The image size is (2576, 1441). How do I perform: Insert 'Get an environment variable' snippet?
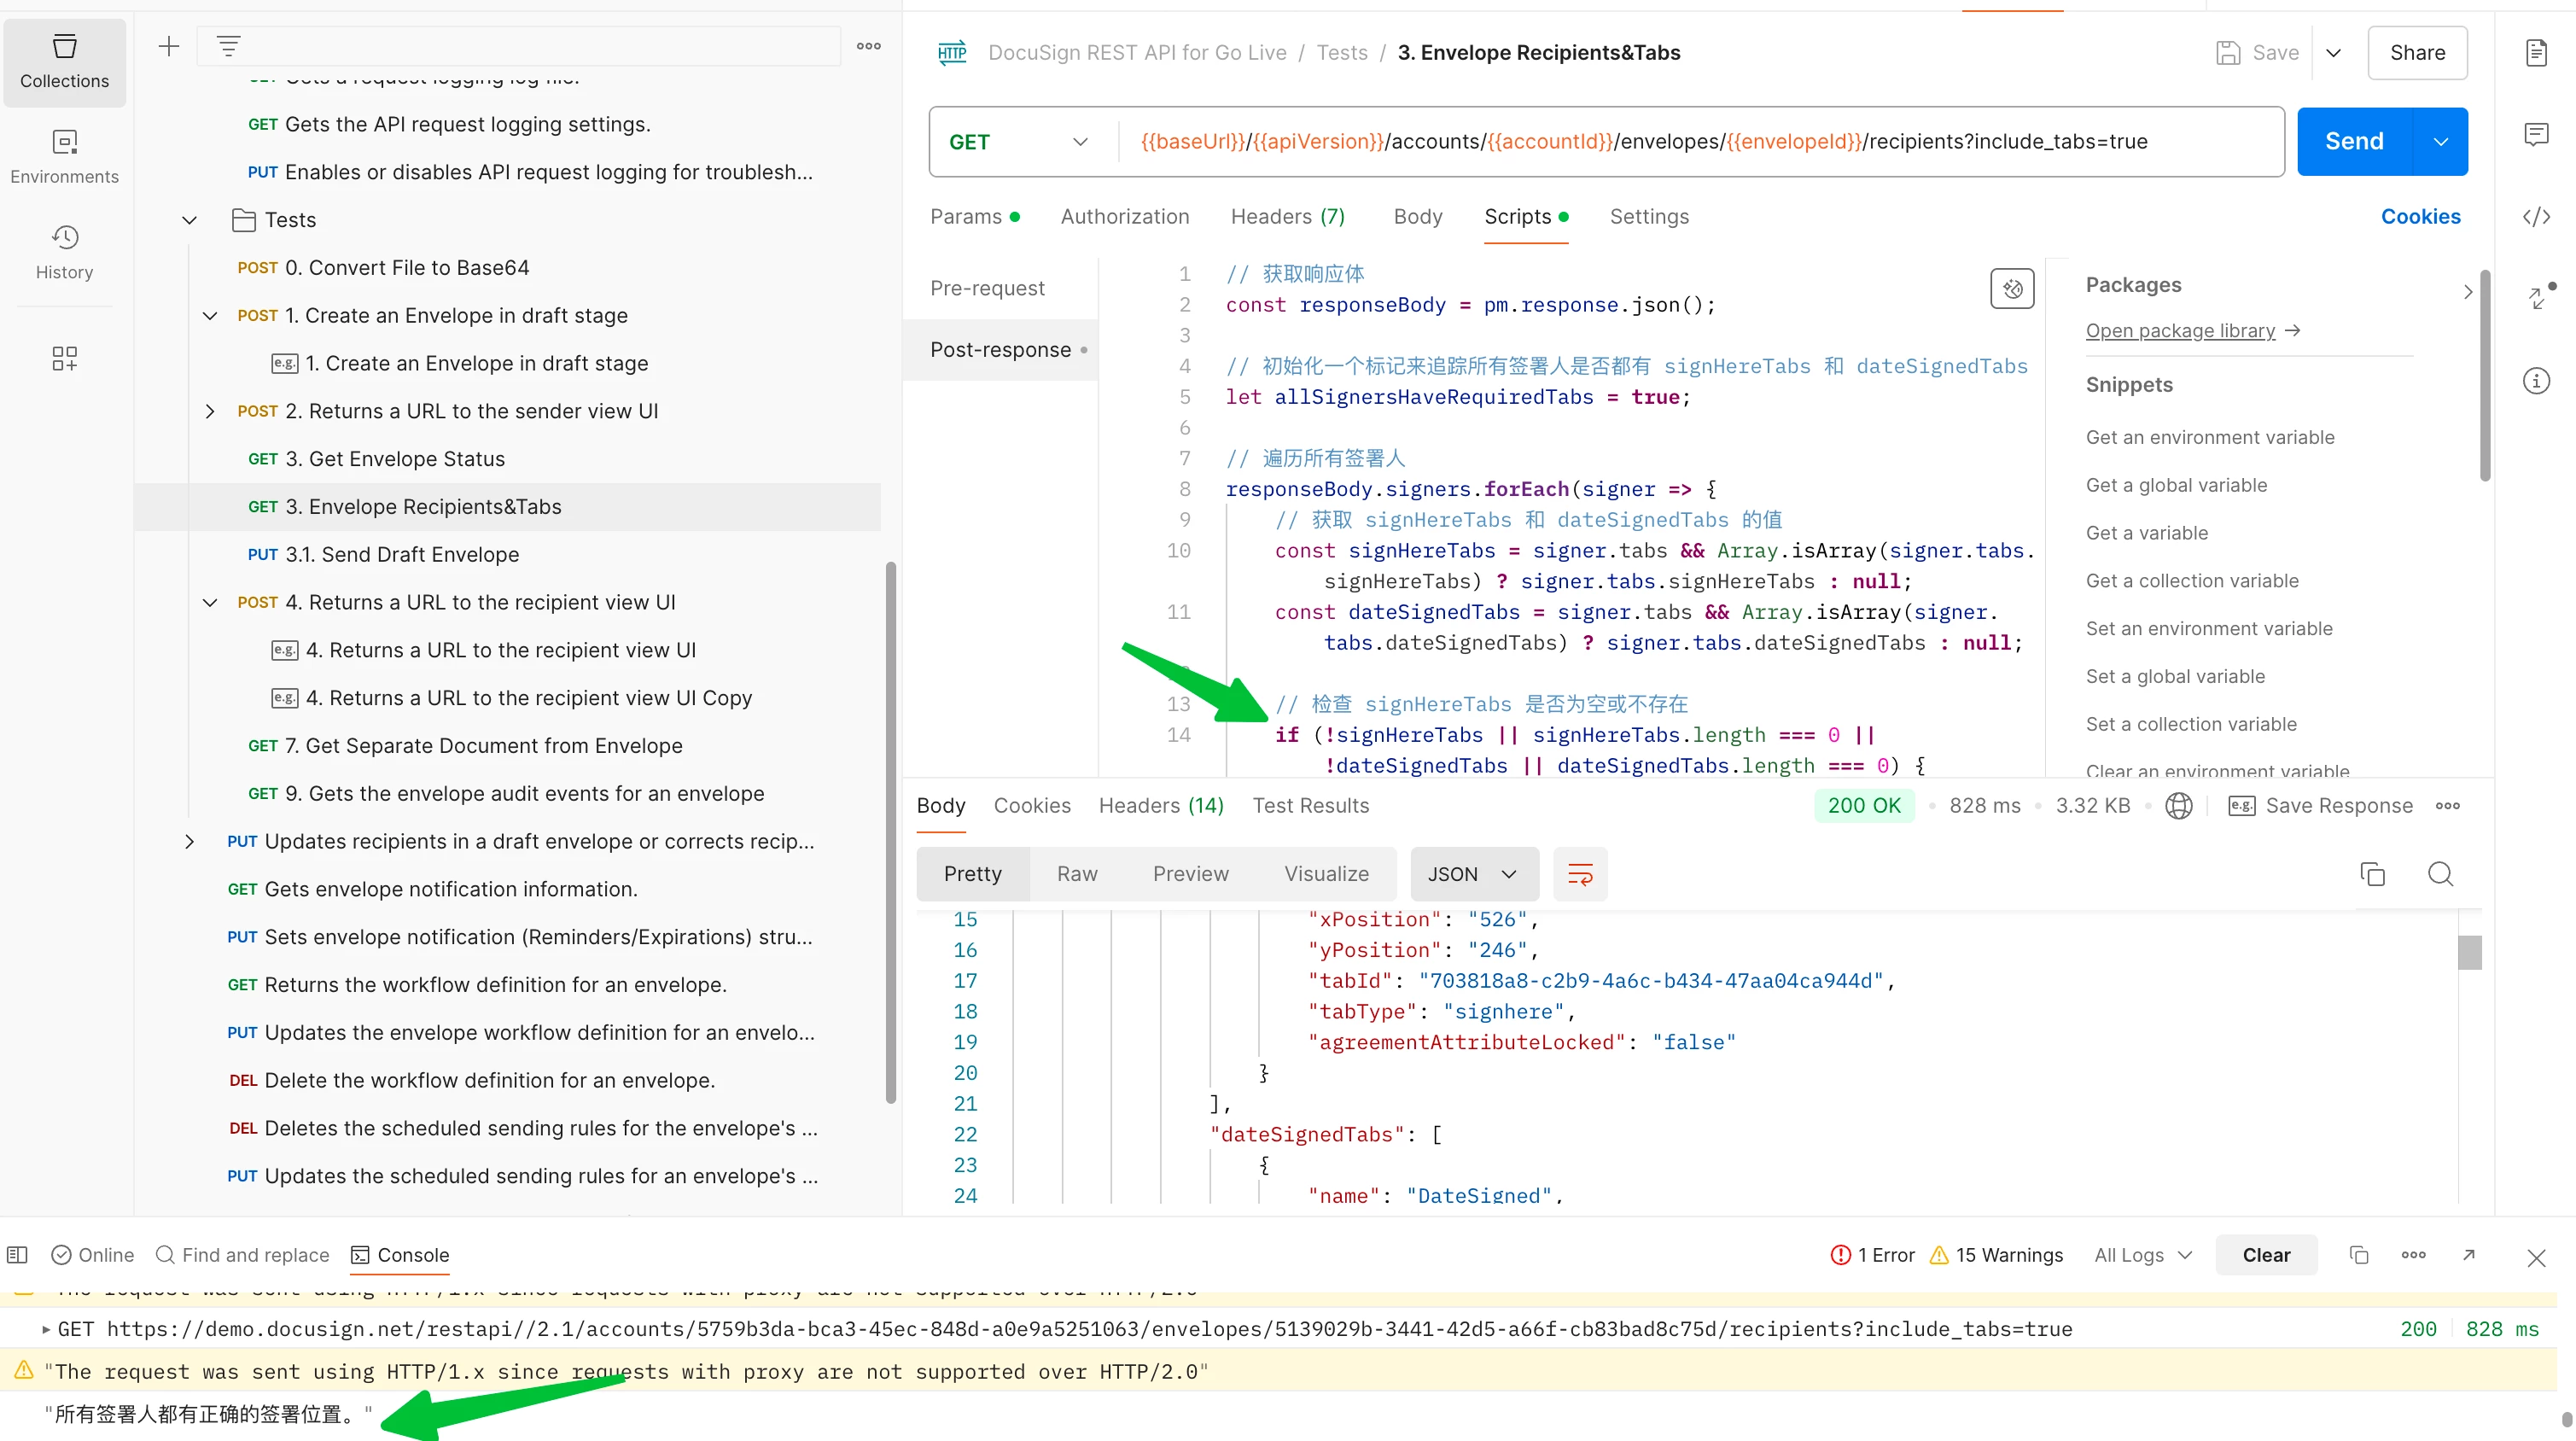[x=2209, y=438]
